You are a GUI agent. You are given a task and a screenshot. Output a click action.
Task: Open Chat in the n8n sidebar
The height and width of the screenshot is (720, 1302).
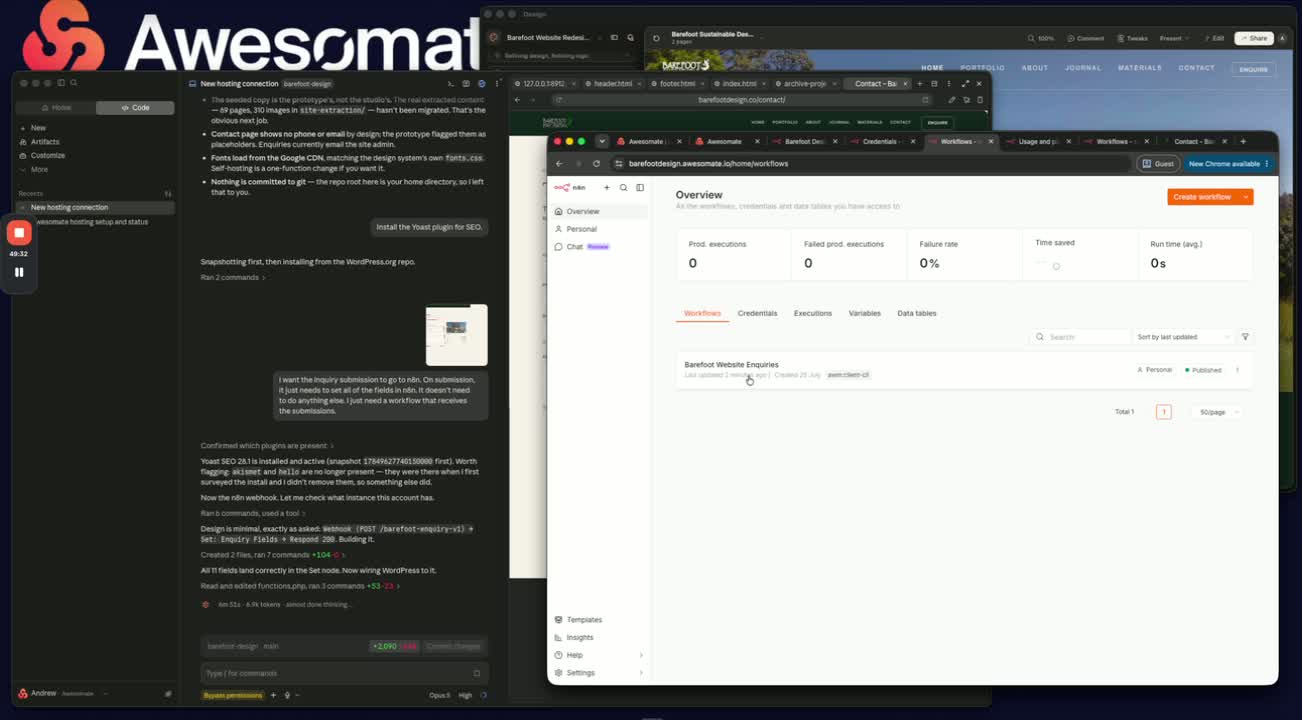point(599,246)
